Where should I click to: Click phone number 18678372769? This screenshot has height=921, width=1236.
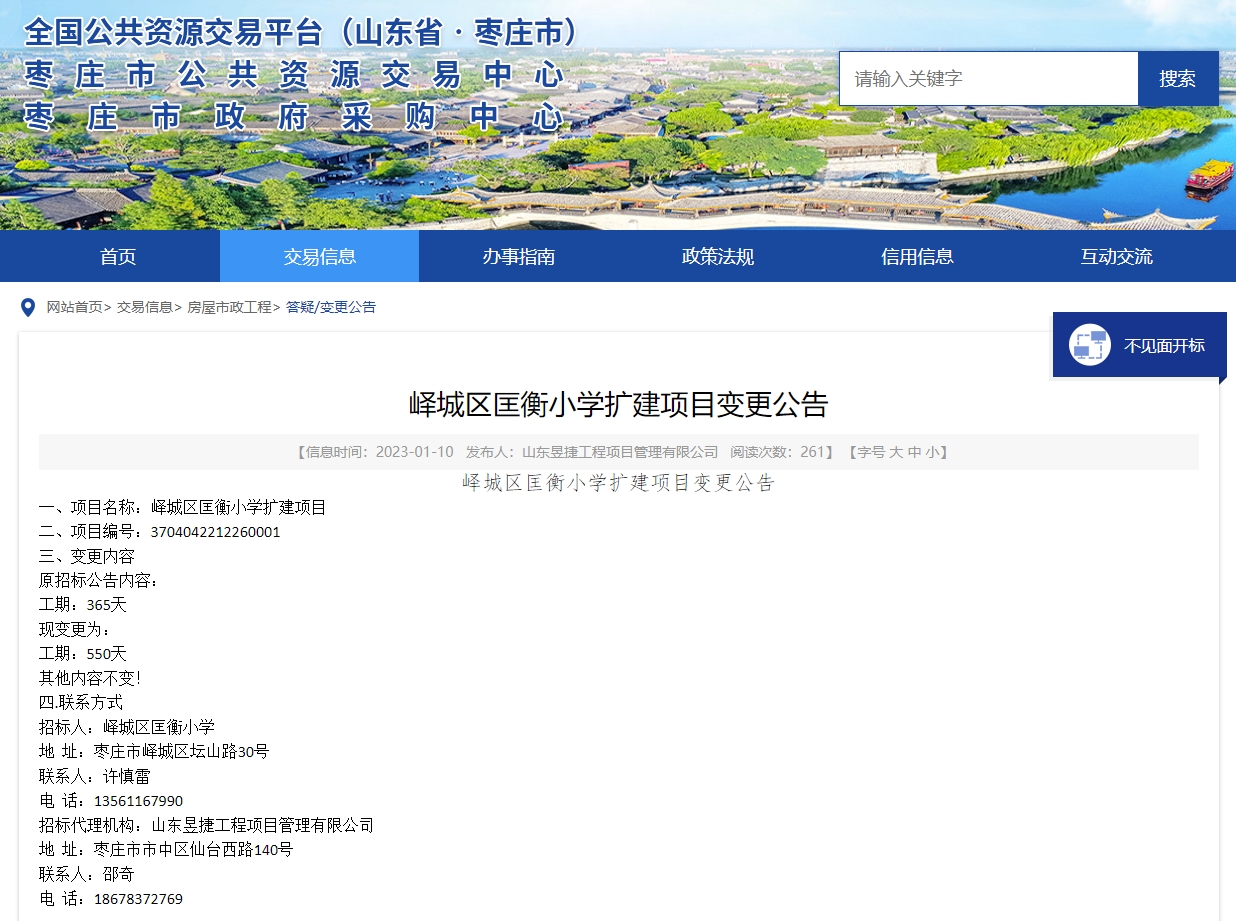point(138,899)
